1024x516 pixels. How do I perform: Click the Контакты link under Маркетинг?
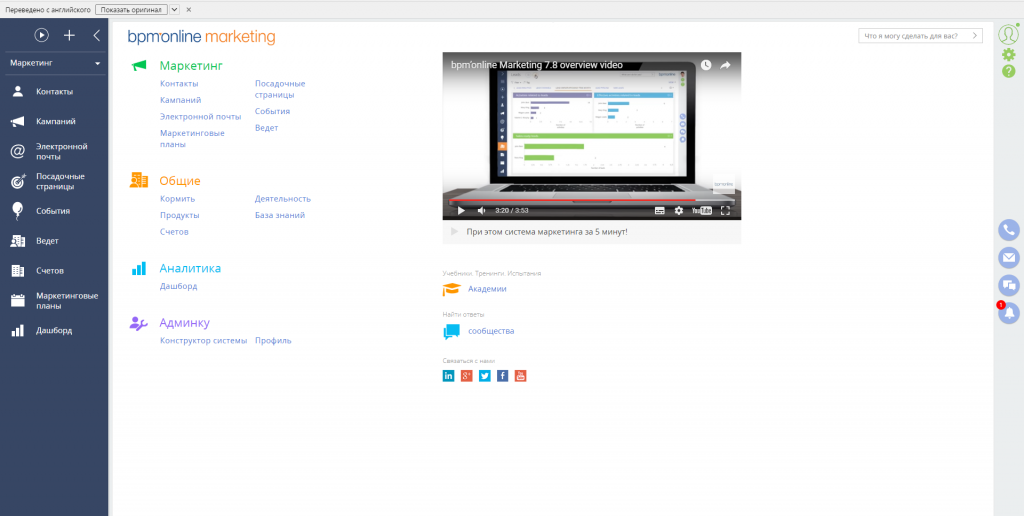pos(179,84)
